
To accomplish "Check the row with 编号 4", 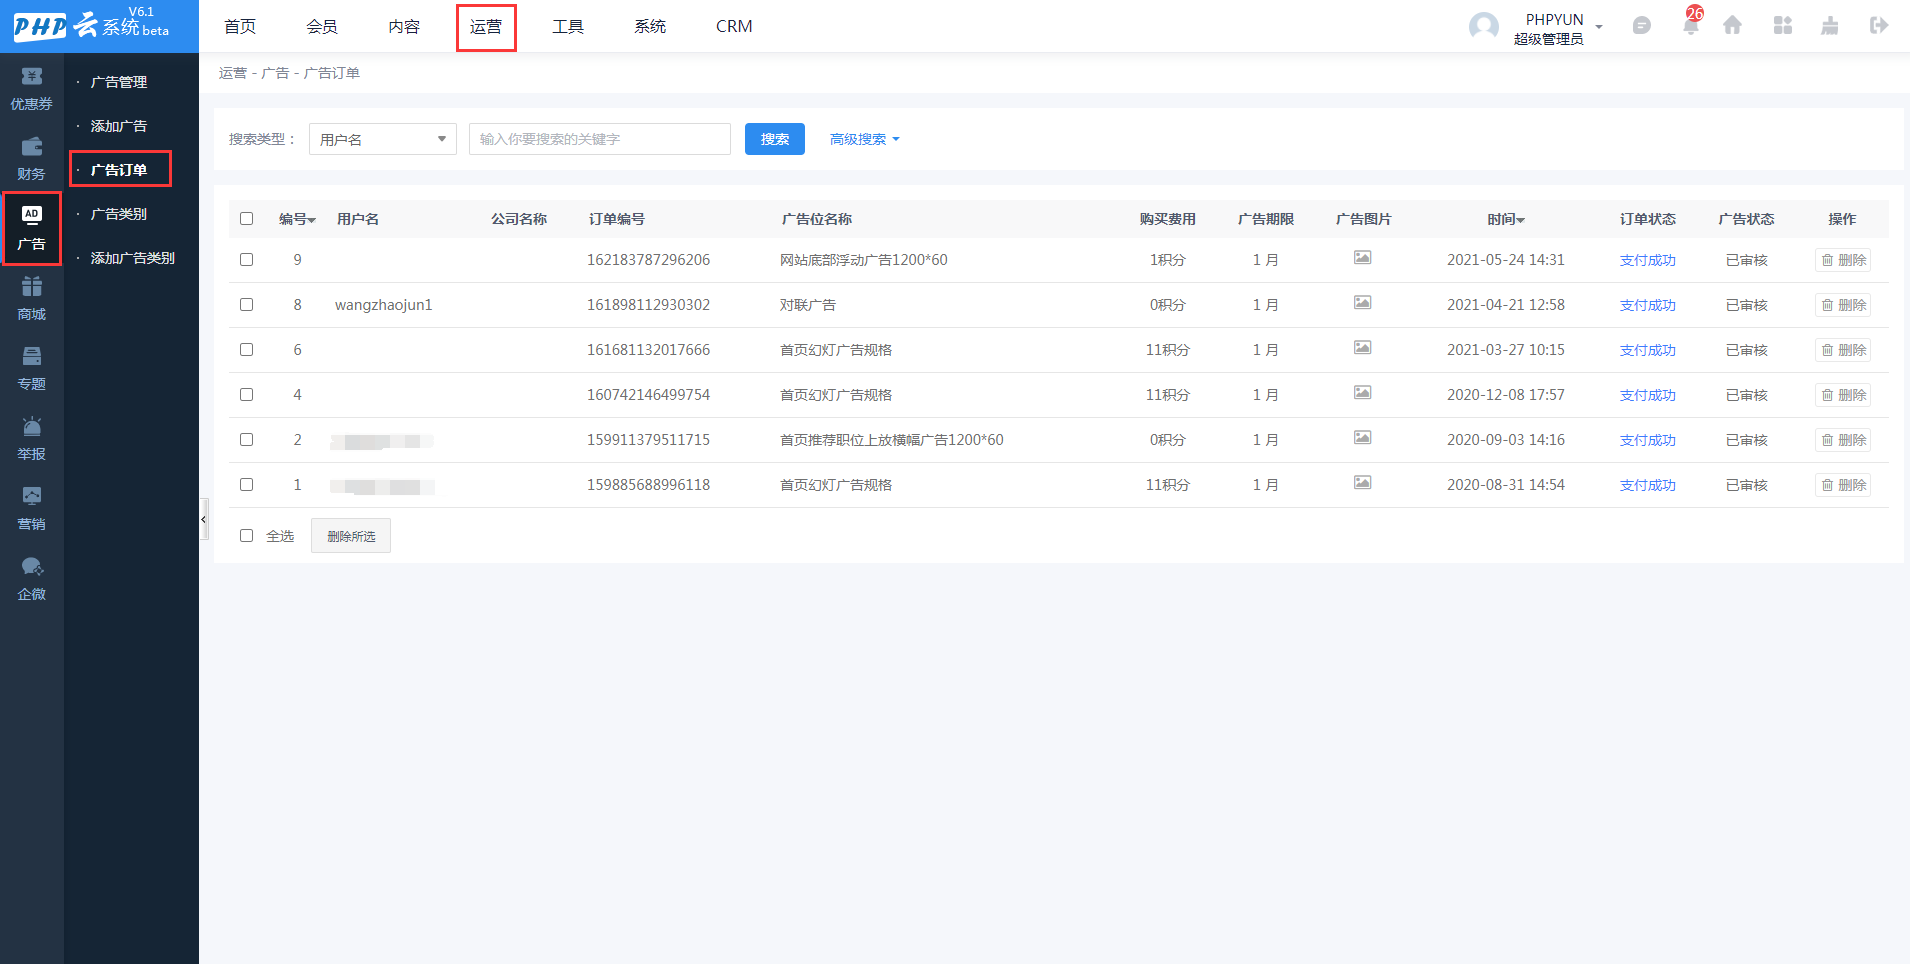I will 246,395.
